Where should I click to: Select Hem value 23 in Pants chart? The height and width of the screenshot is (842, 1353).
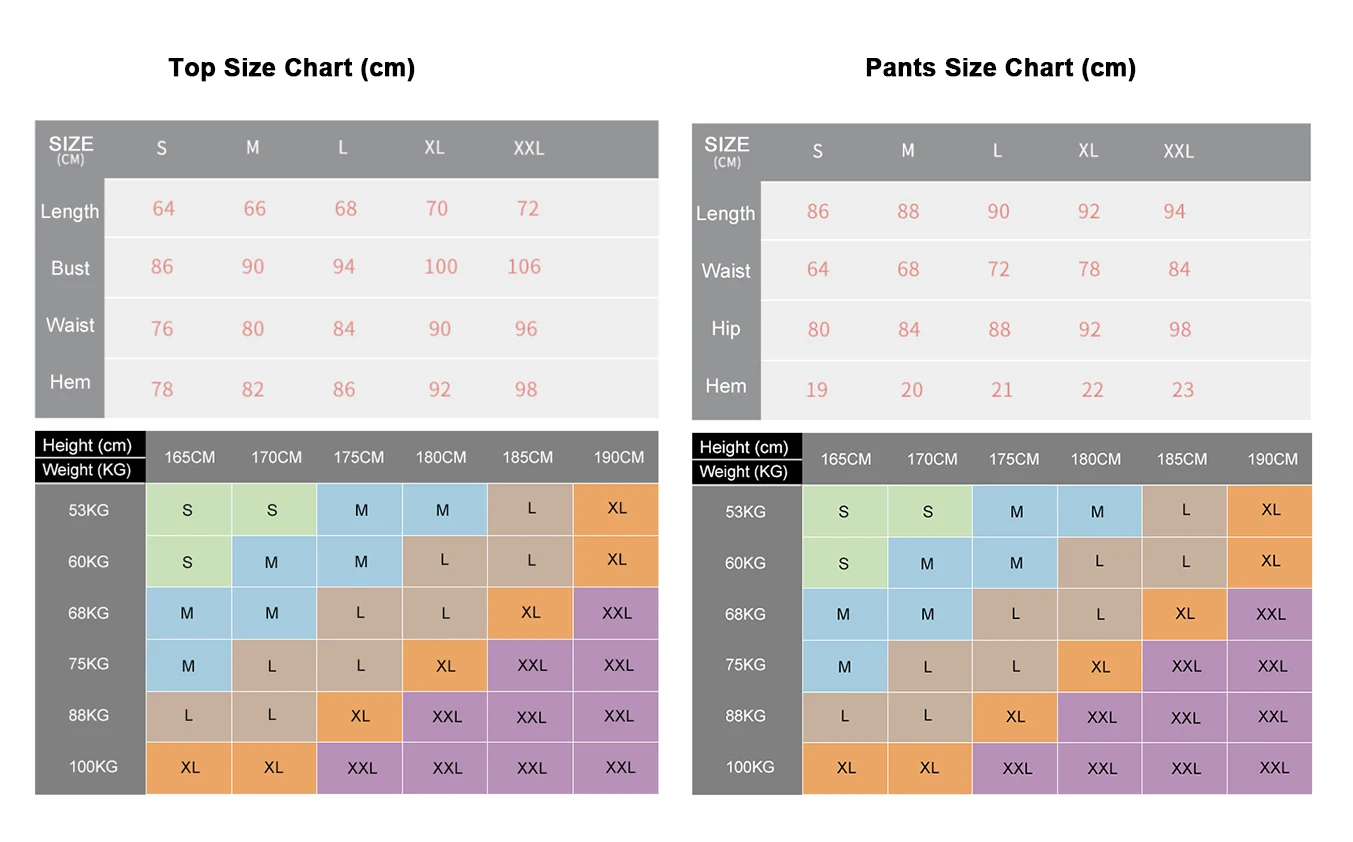tap(1183, 390)
